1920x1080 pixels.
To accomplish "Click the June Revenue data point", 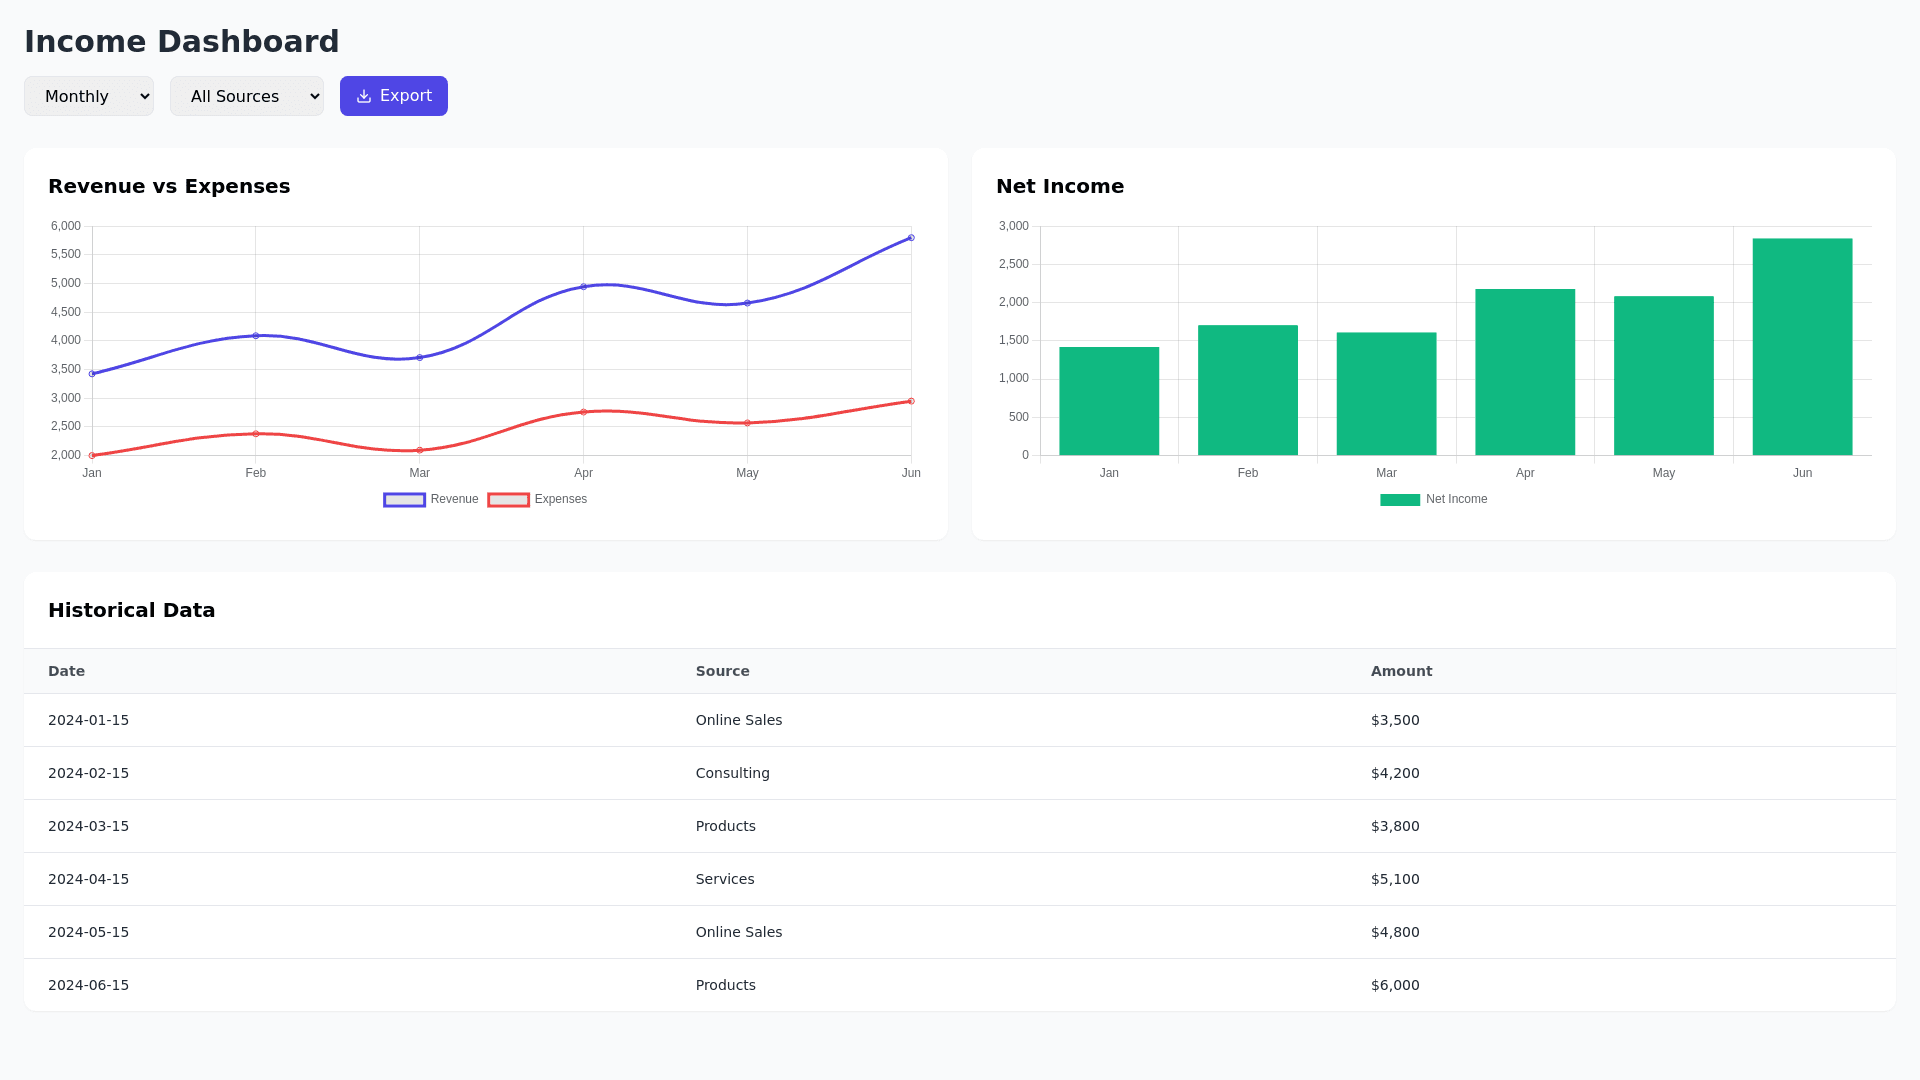I will (x=911, y=238).
